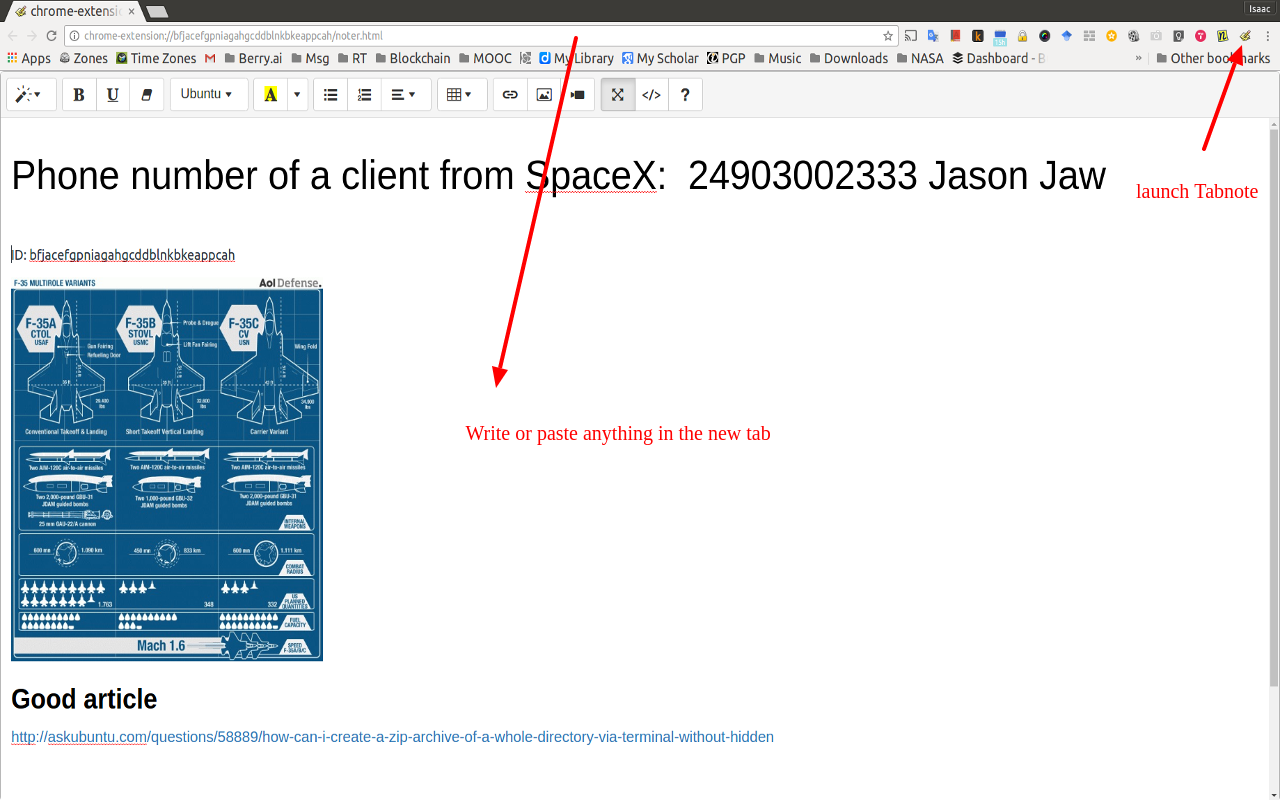The image size is (1280, 800).
Task: Open the Music bookmarks folder
Action: (x=777, y=58)
